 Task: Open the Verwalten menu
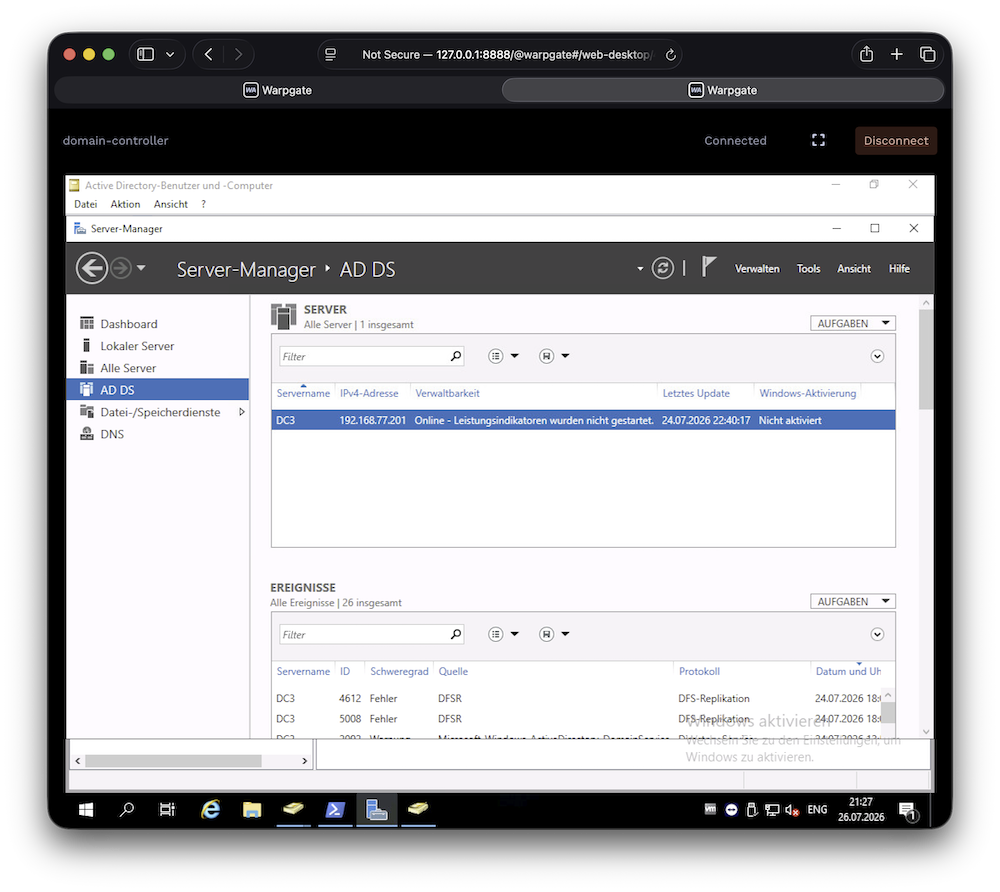pyautogui.click(x=757, y=269)
